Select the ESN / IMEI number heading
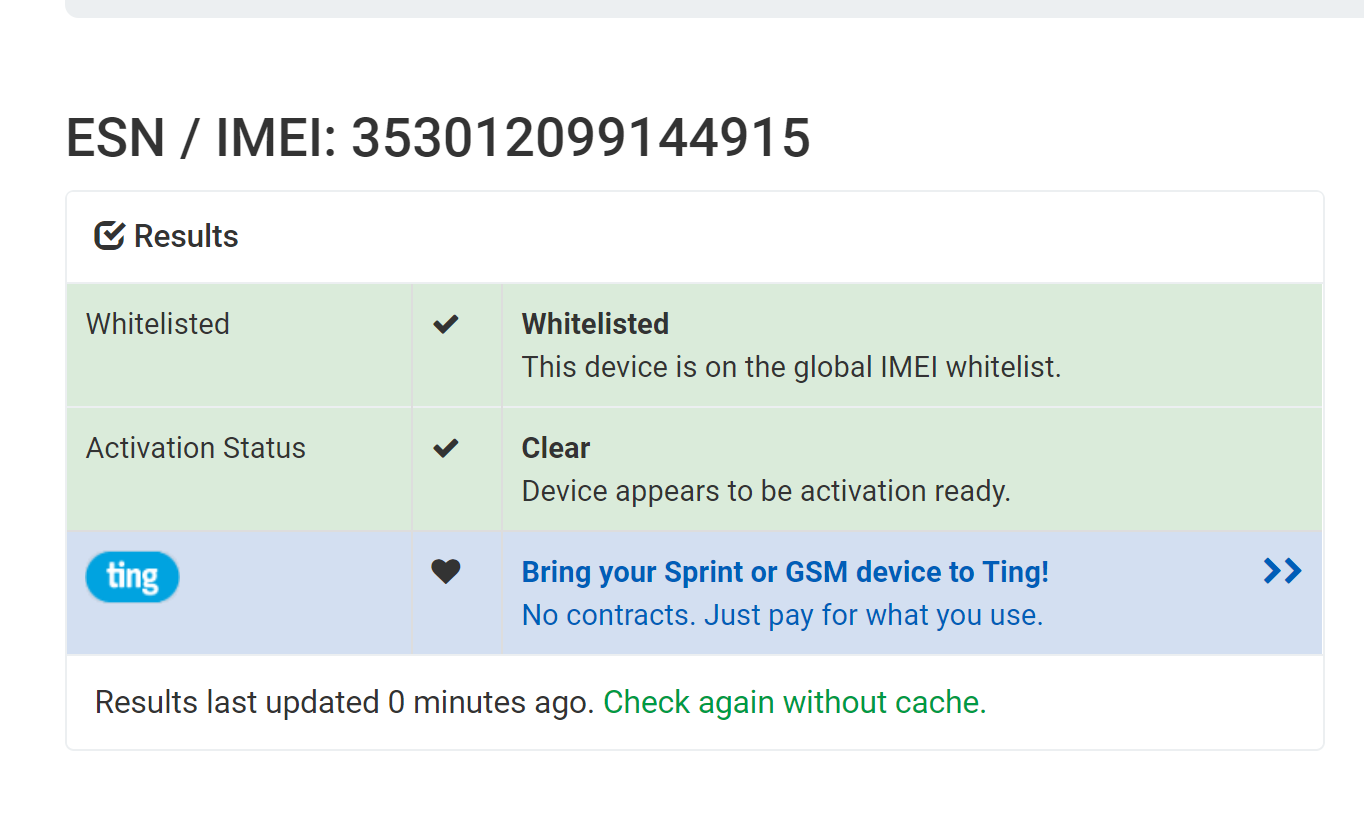1364x814 pixels. pos(438,137)
